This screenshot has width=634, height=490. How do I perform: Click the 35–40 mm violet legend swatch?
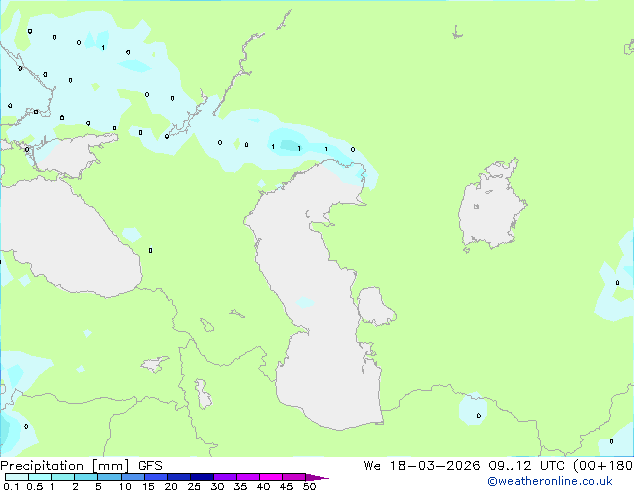tap(248, 477)
